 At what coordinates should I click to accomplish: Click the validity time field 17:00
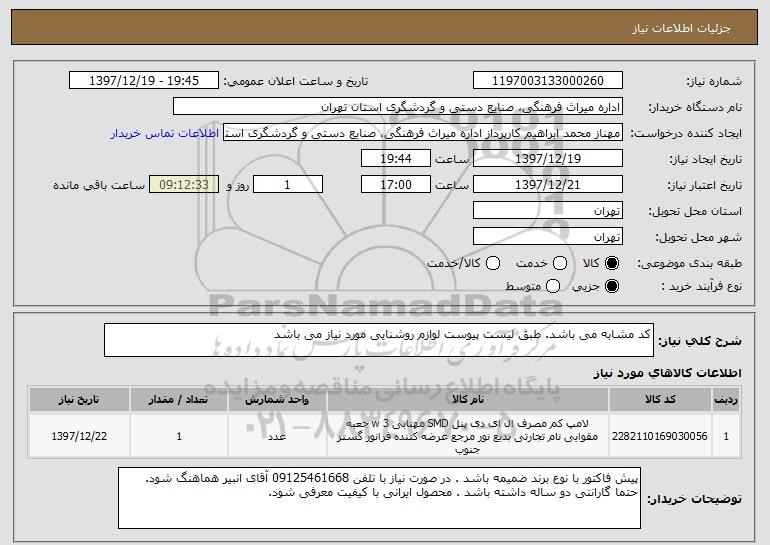tap(396, 185)
